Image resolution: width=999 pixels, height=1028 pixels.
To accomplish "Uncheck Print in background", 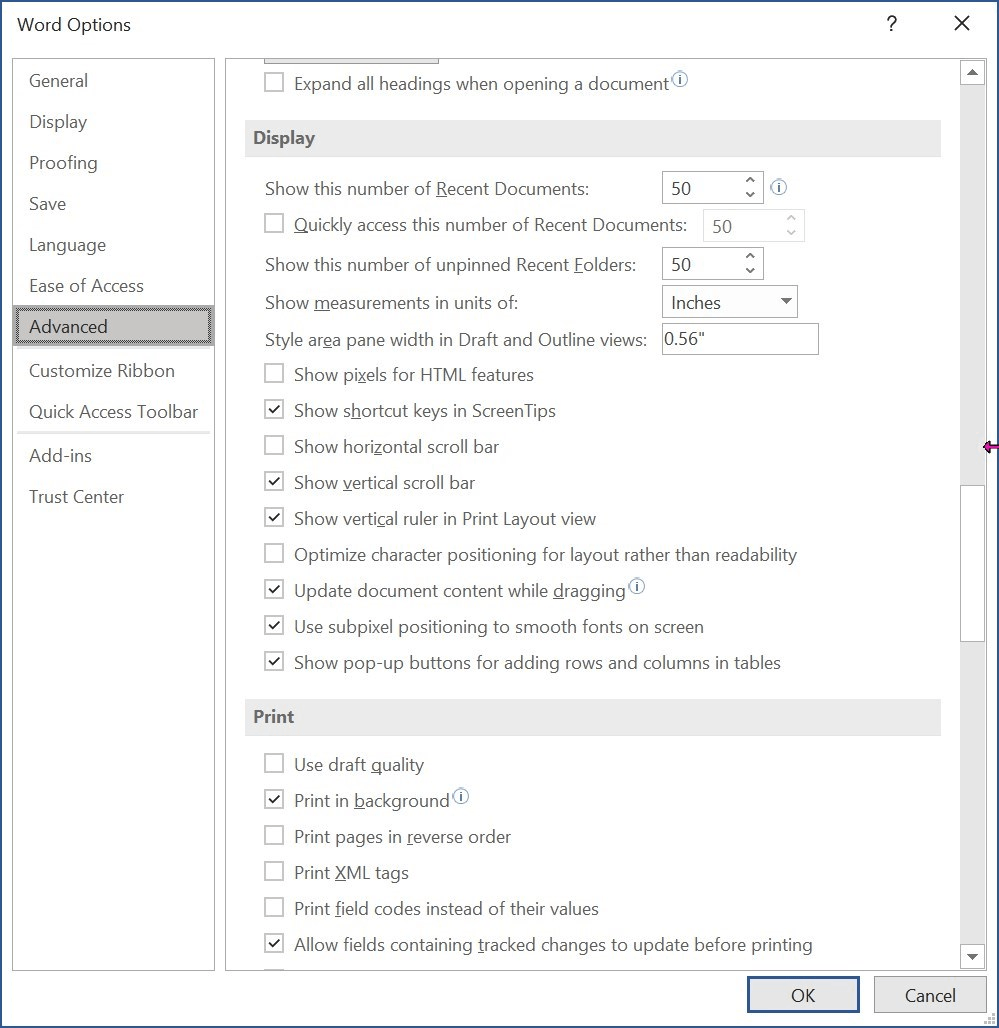I will tap(274, 800).
